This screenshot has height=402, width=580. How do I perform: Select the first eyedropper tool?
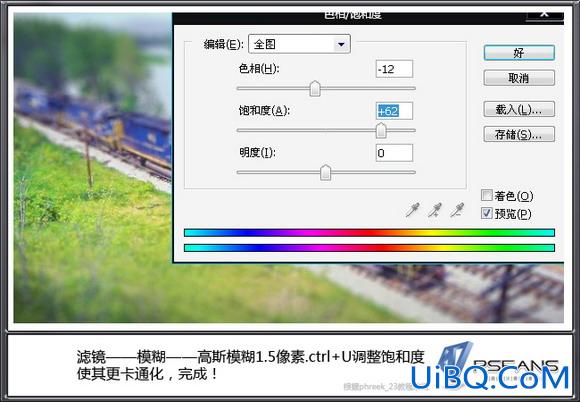click(412, 209)
